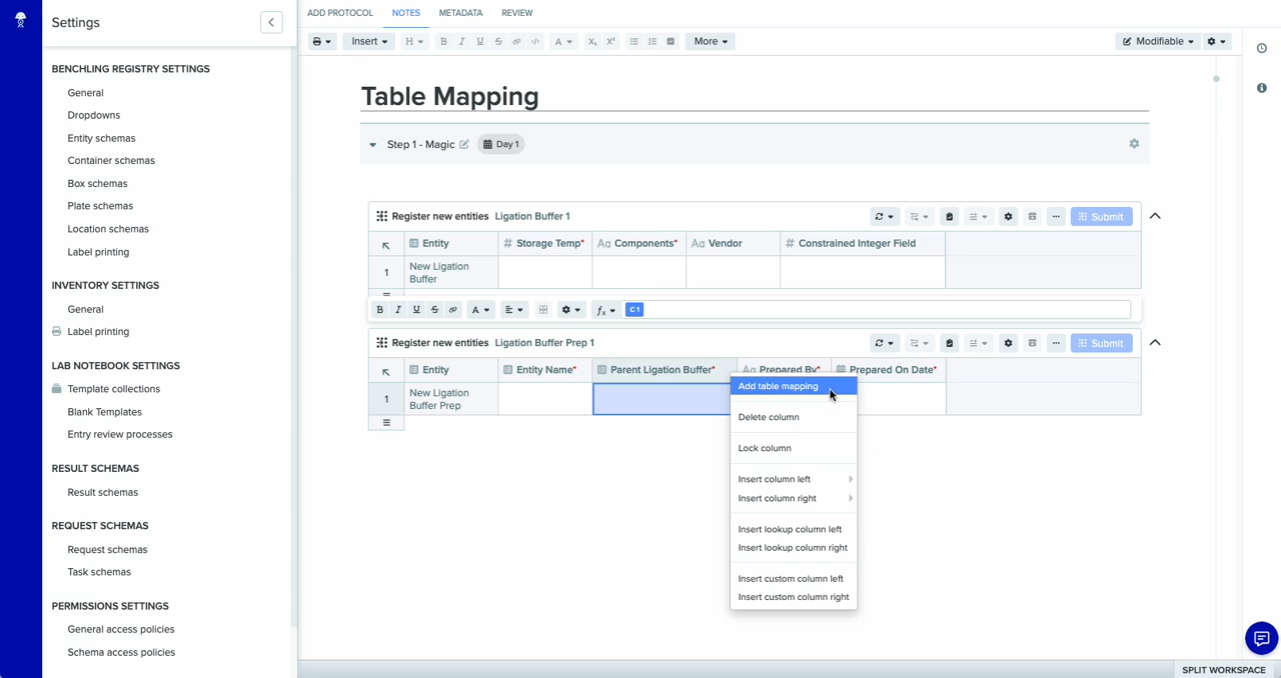Open the heading style H dropdown
The width and height of the screenshot is (1281, 678).
(413, 42)
